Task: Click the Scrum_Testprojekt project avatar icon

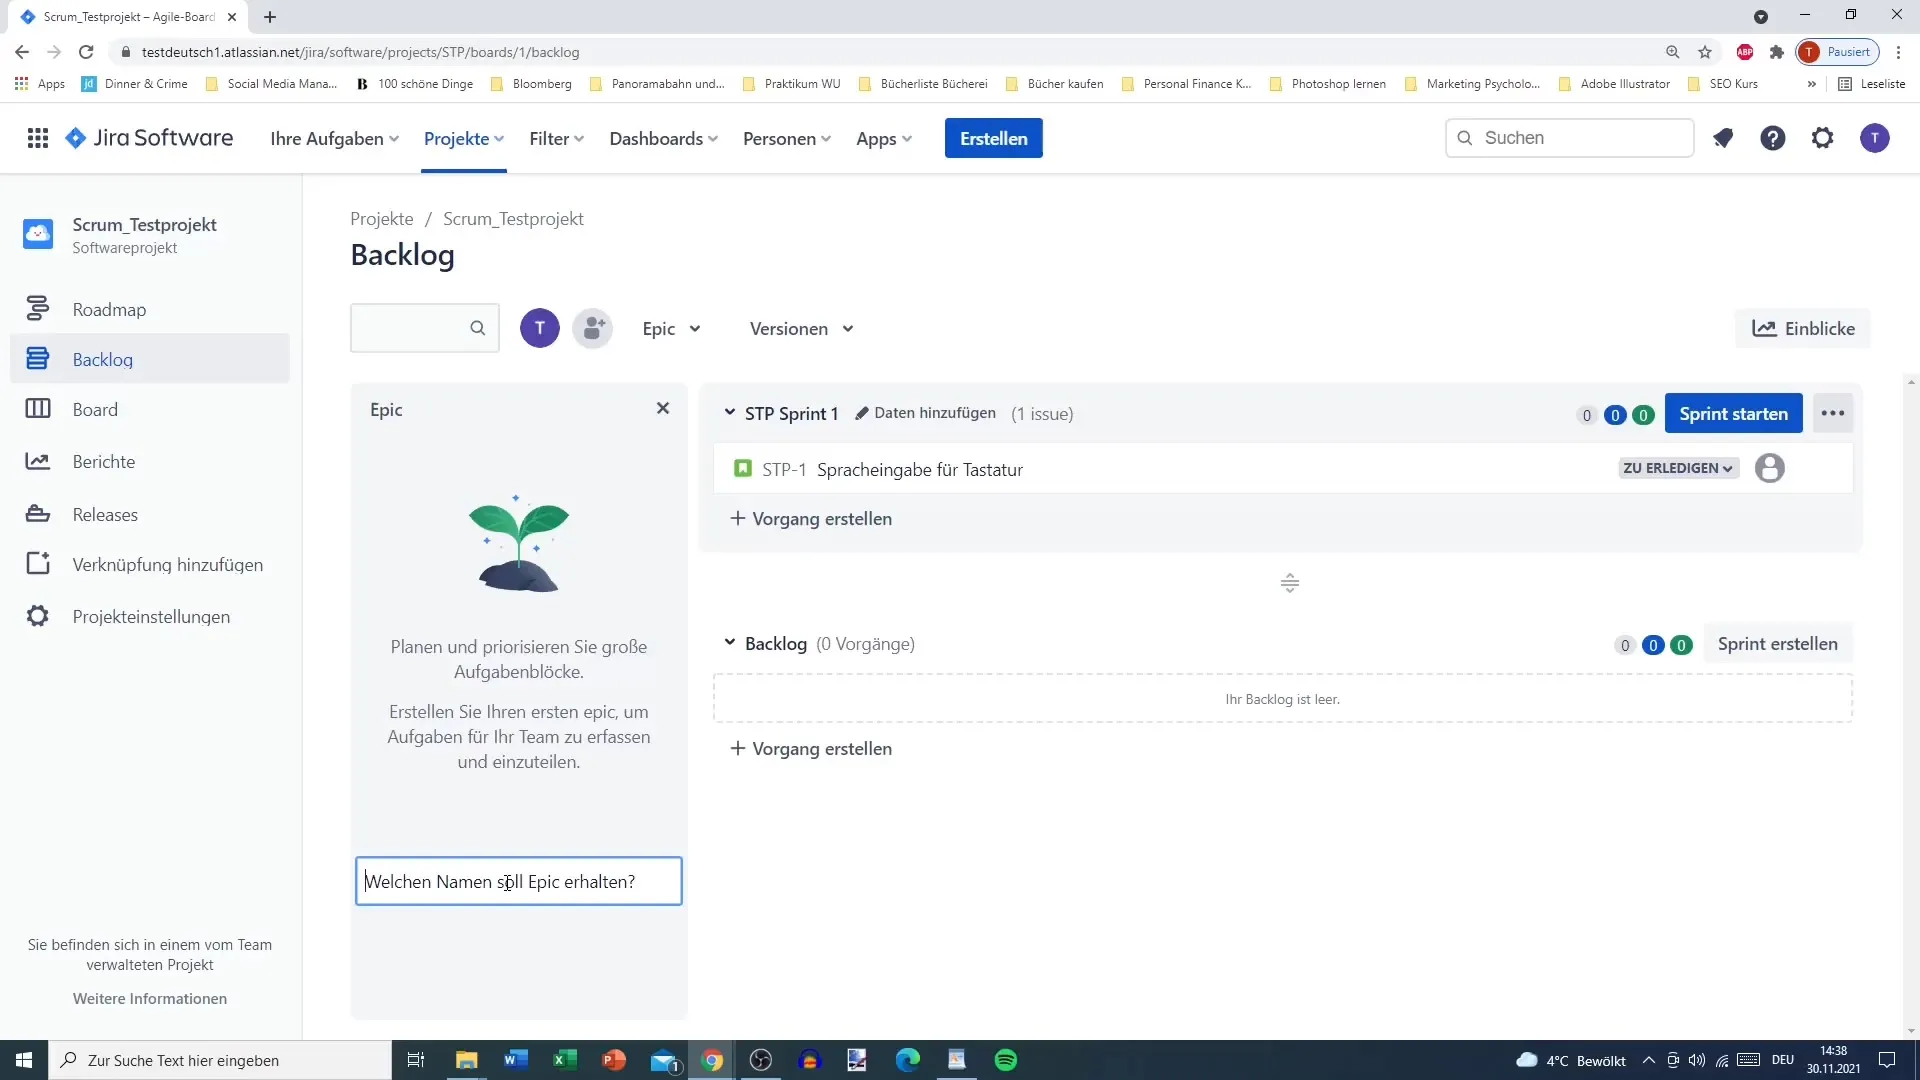Action: 38,234
